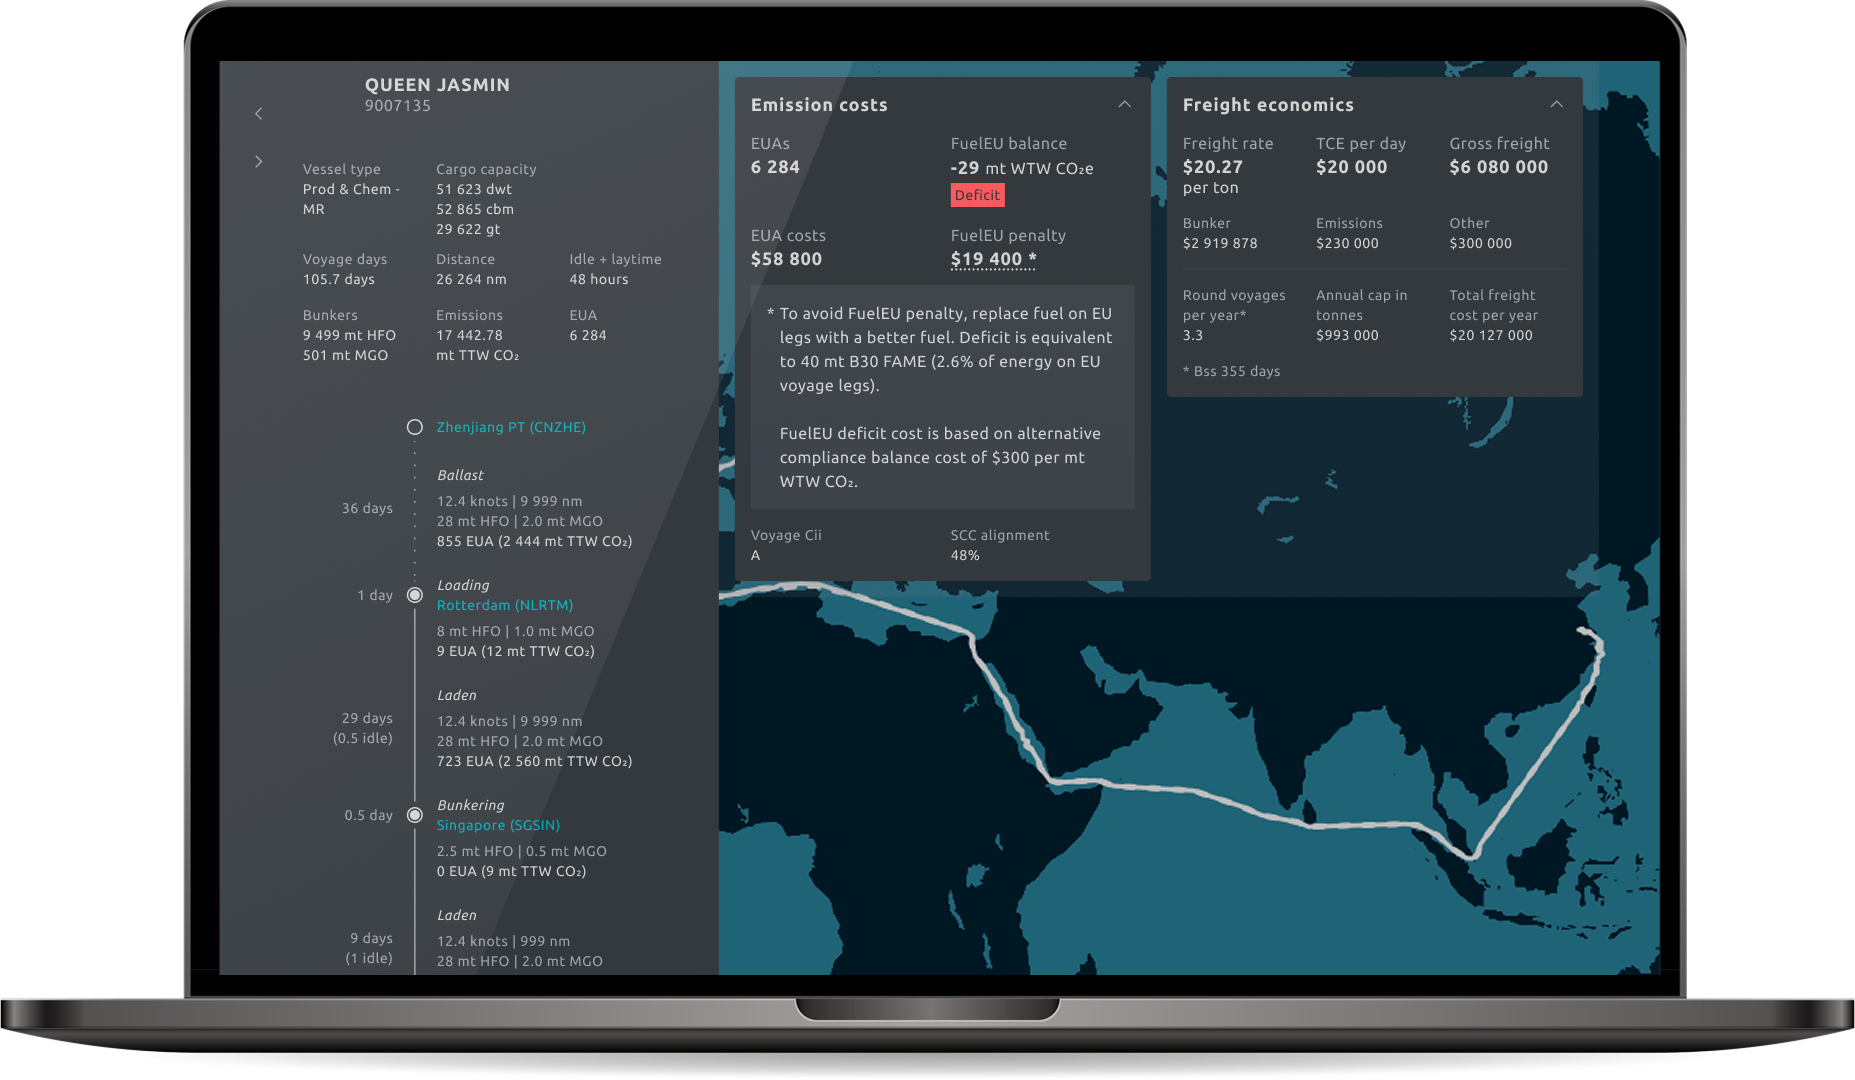Open the Zhenjiang PT (CNZHE) port link
The width and height of the screenshot is (1855, 1080).
511,427
